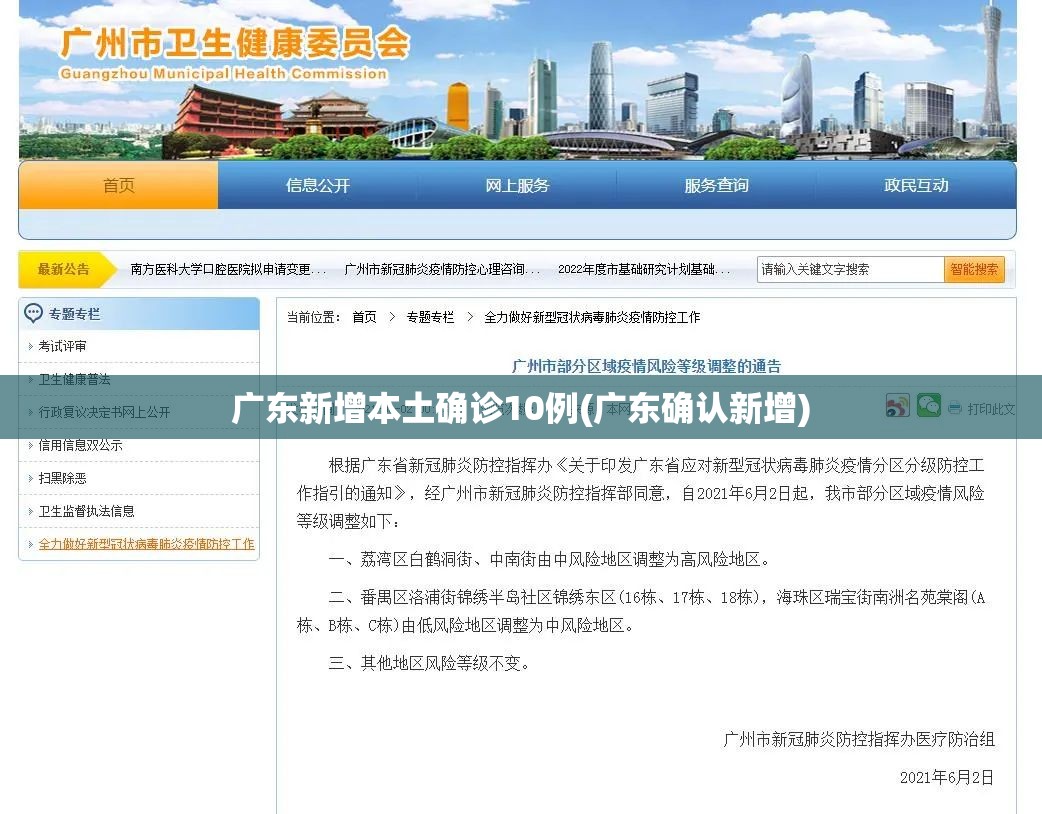Share the article via the WeChat icon
The width and height of the screenshot is (1042, 814).
click(x=928, y=405)
